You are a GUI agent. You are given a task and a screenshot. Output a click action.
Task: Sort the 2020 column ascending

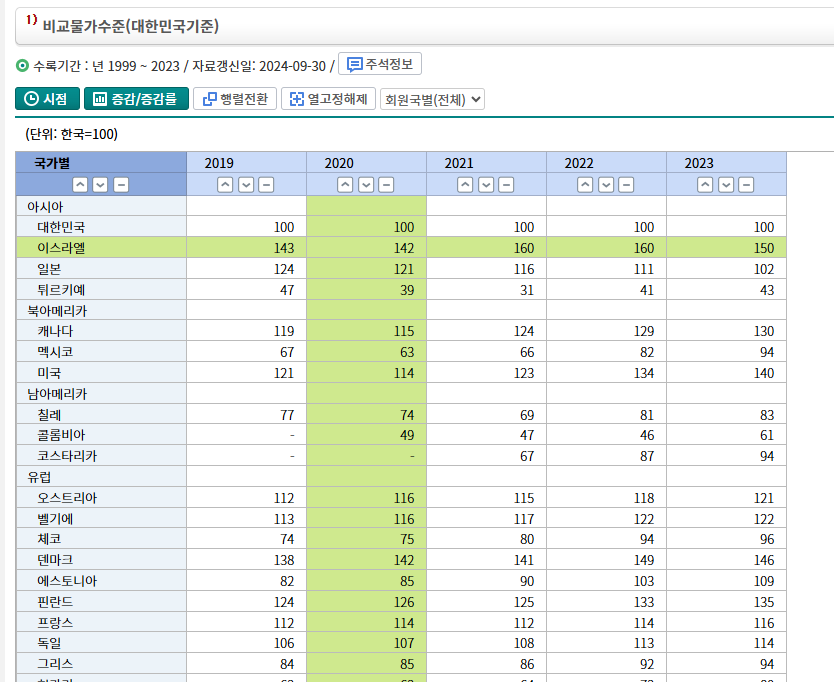pos(345,184)
